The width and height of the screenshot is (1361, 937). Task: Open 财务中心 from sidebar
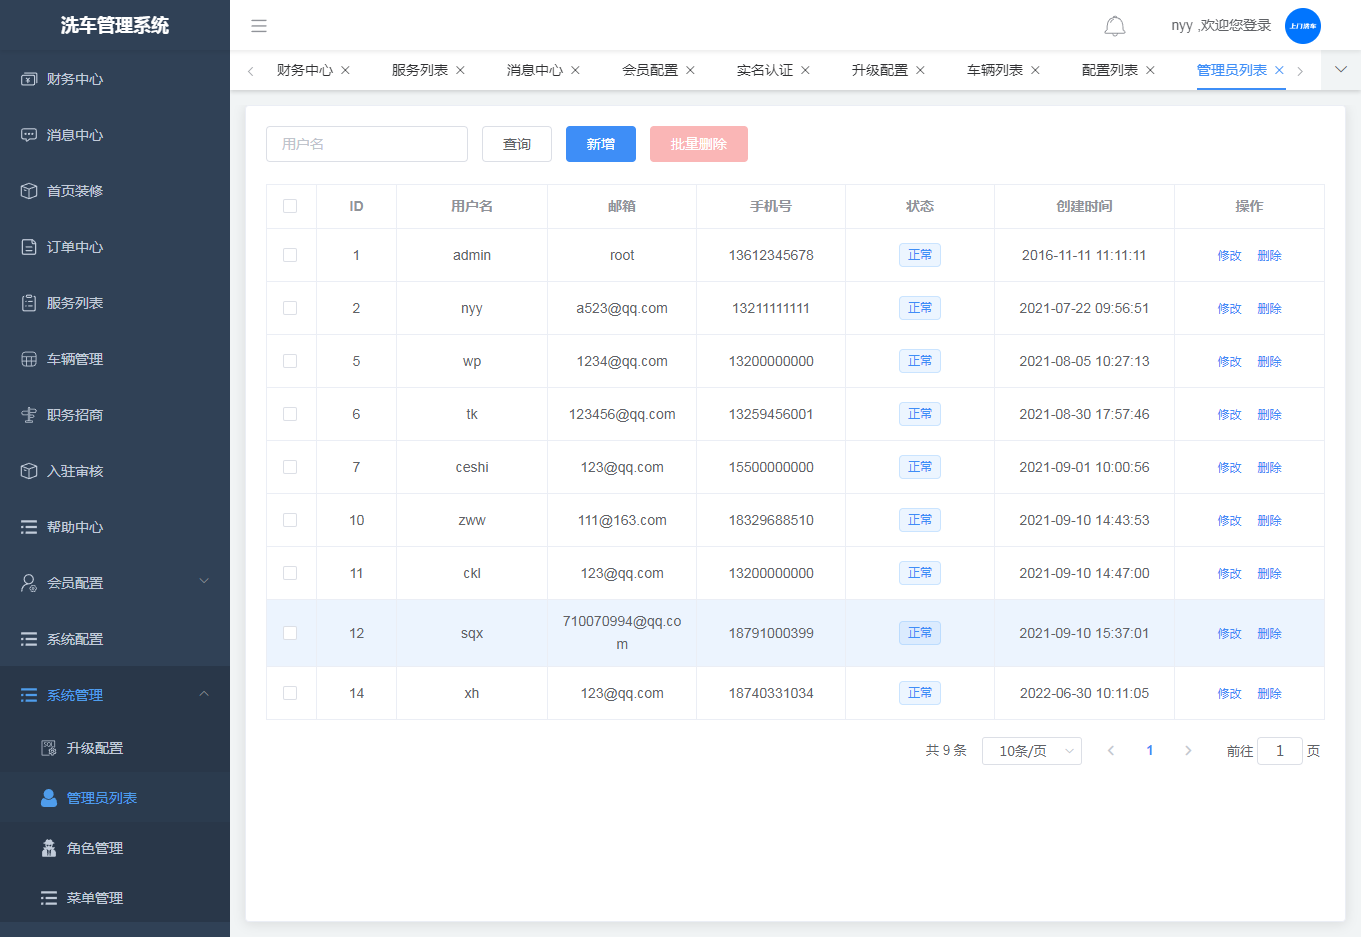click(75, 79)
